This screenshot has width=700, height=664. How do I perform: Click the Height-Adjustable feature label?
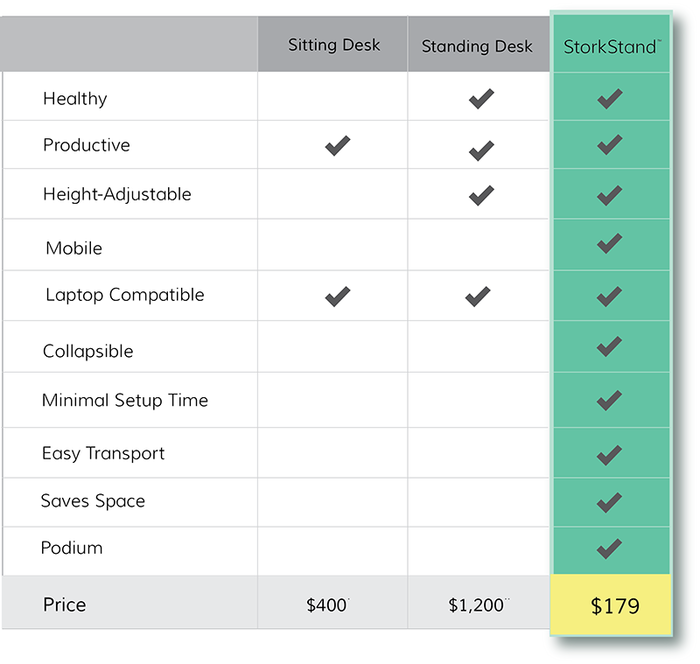(117, 194)
